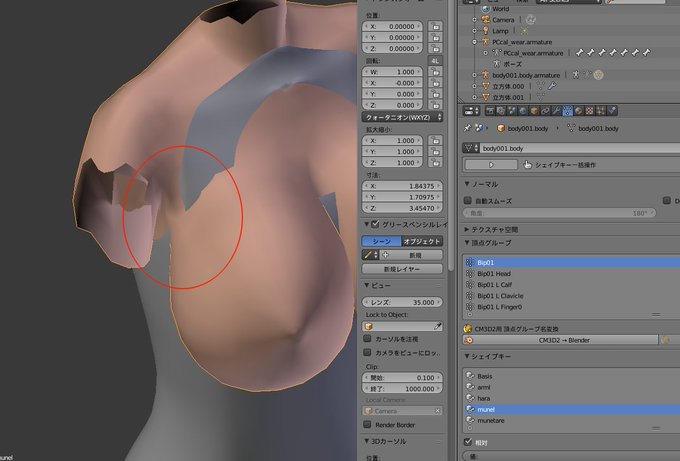Select the オブジェクト toggle in Grease Pencil
Screen dimensions: 680x461
(422, 241)
